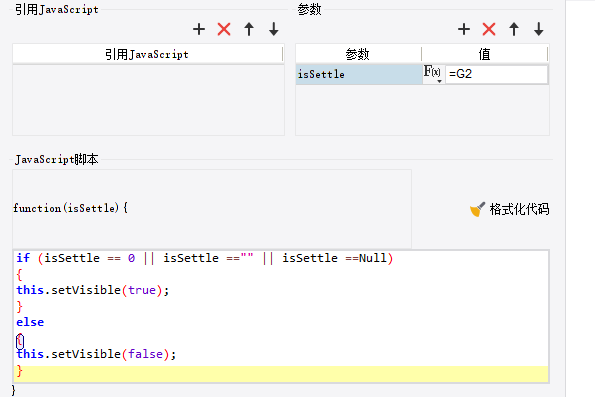Click the function(isSettle) header text
The image size is (595, 397).
71,208
